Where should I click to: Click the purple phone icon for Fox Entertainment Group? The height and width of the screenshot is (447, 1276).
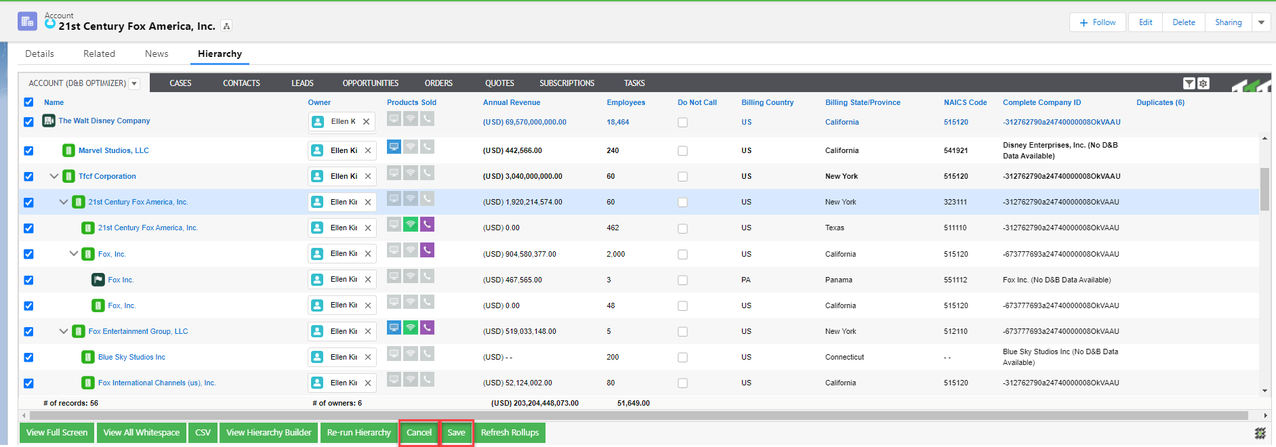428,327
